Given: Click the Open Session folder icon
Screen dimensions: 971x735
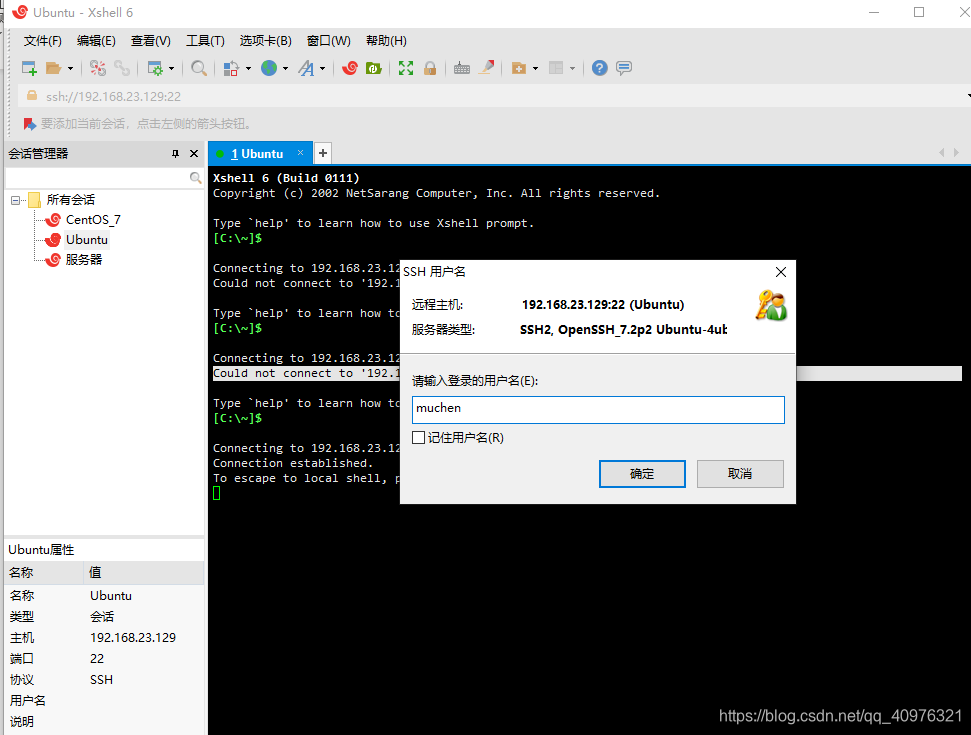Looking at the screenshot, I should [x=53, y=68].
